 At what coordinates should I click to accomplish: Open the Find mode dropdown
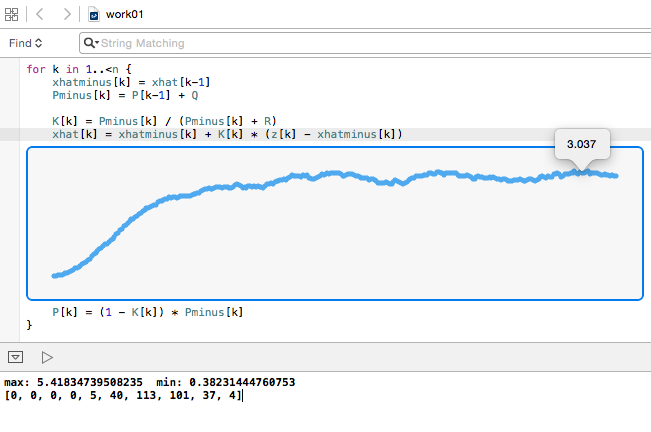pyautogui.click(x=26, y=43)
